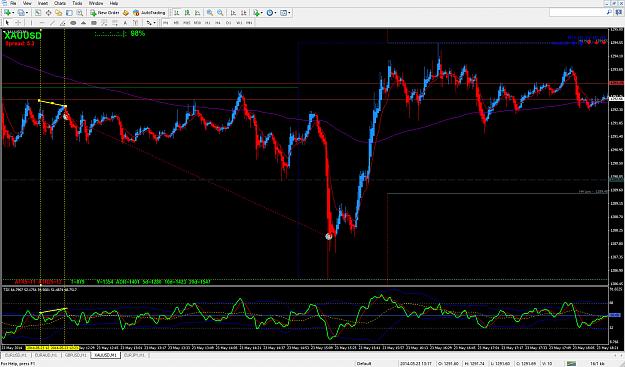625x367 pixels.
Task: Switch chart to line chart type
Action: coord(197,13)
